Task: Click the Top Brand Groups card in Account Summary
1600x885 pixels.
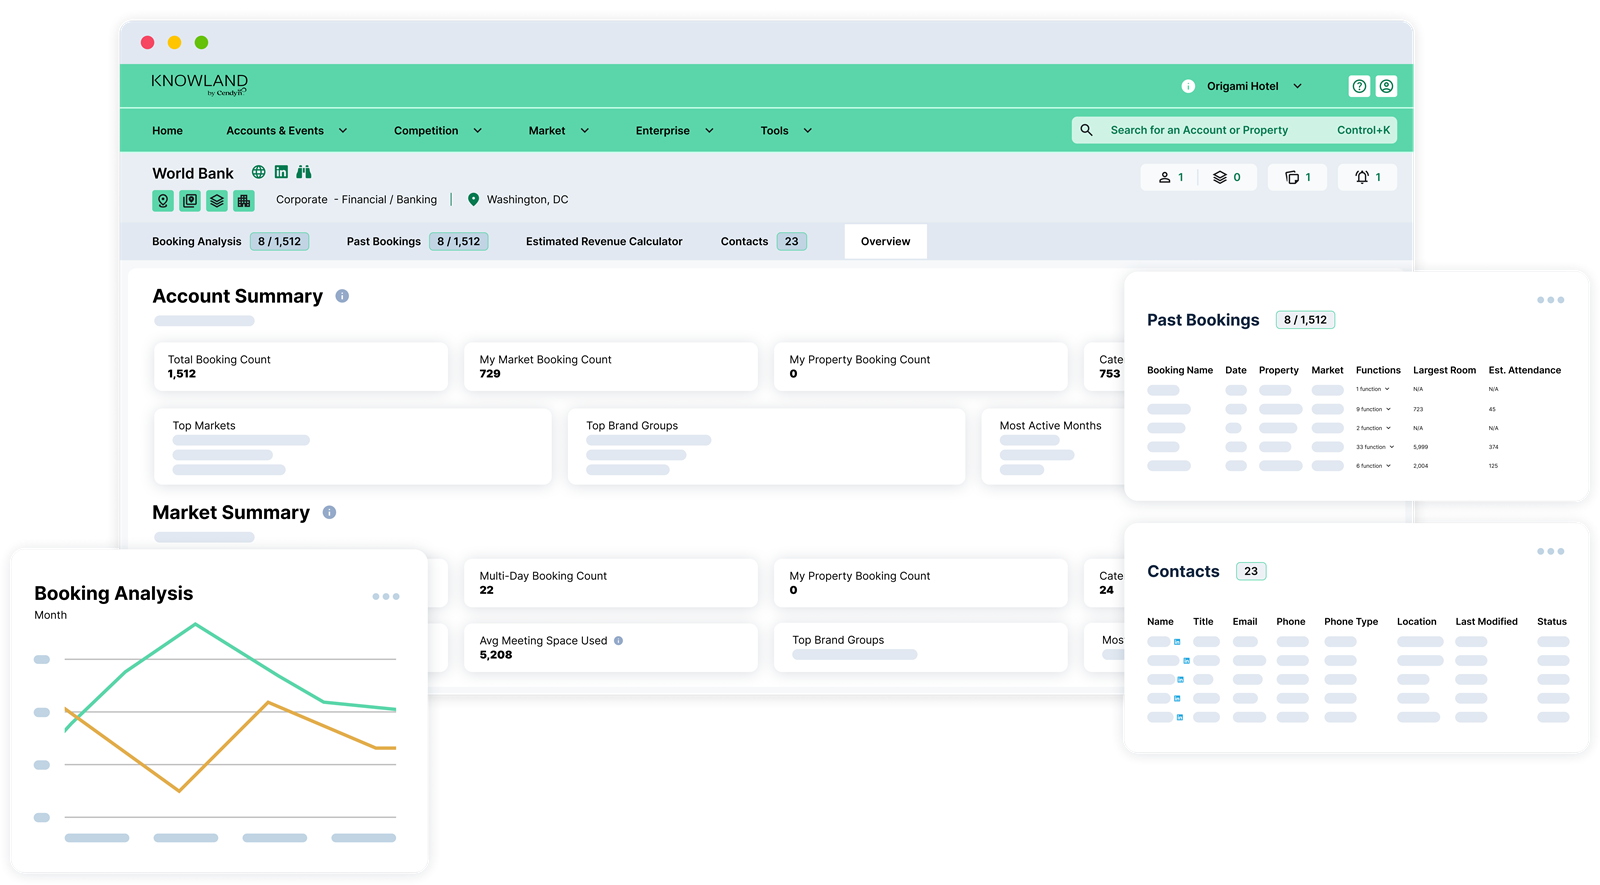Action: [x=767, y=447]
